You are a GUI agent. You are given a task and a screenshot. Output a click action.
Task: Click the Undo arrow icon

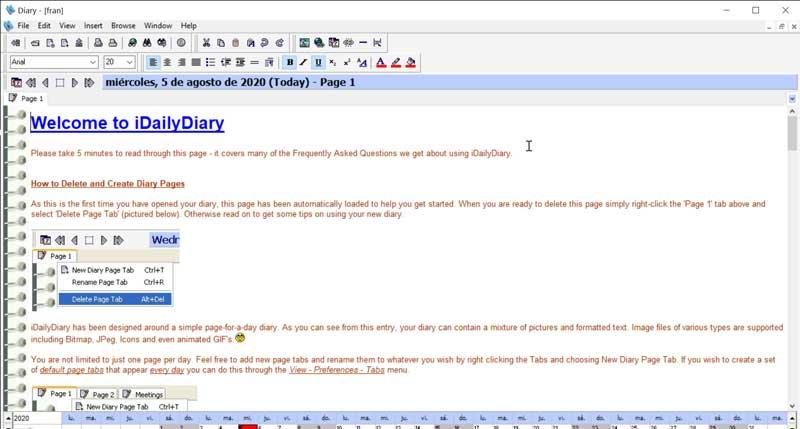tap(264, 43)
